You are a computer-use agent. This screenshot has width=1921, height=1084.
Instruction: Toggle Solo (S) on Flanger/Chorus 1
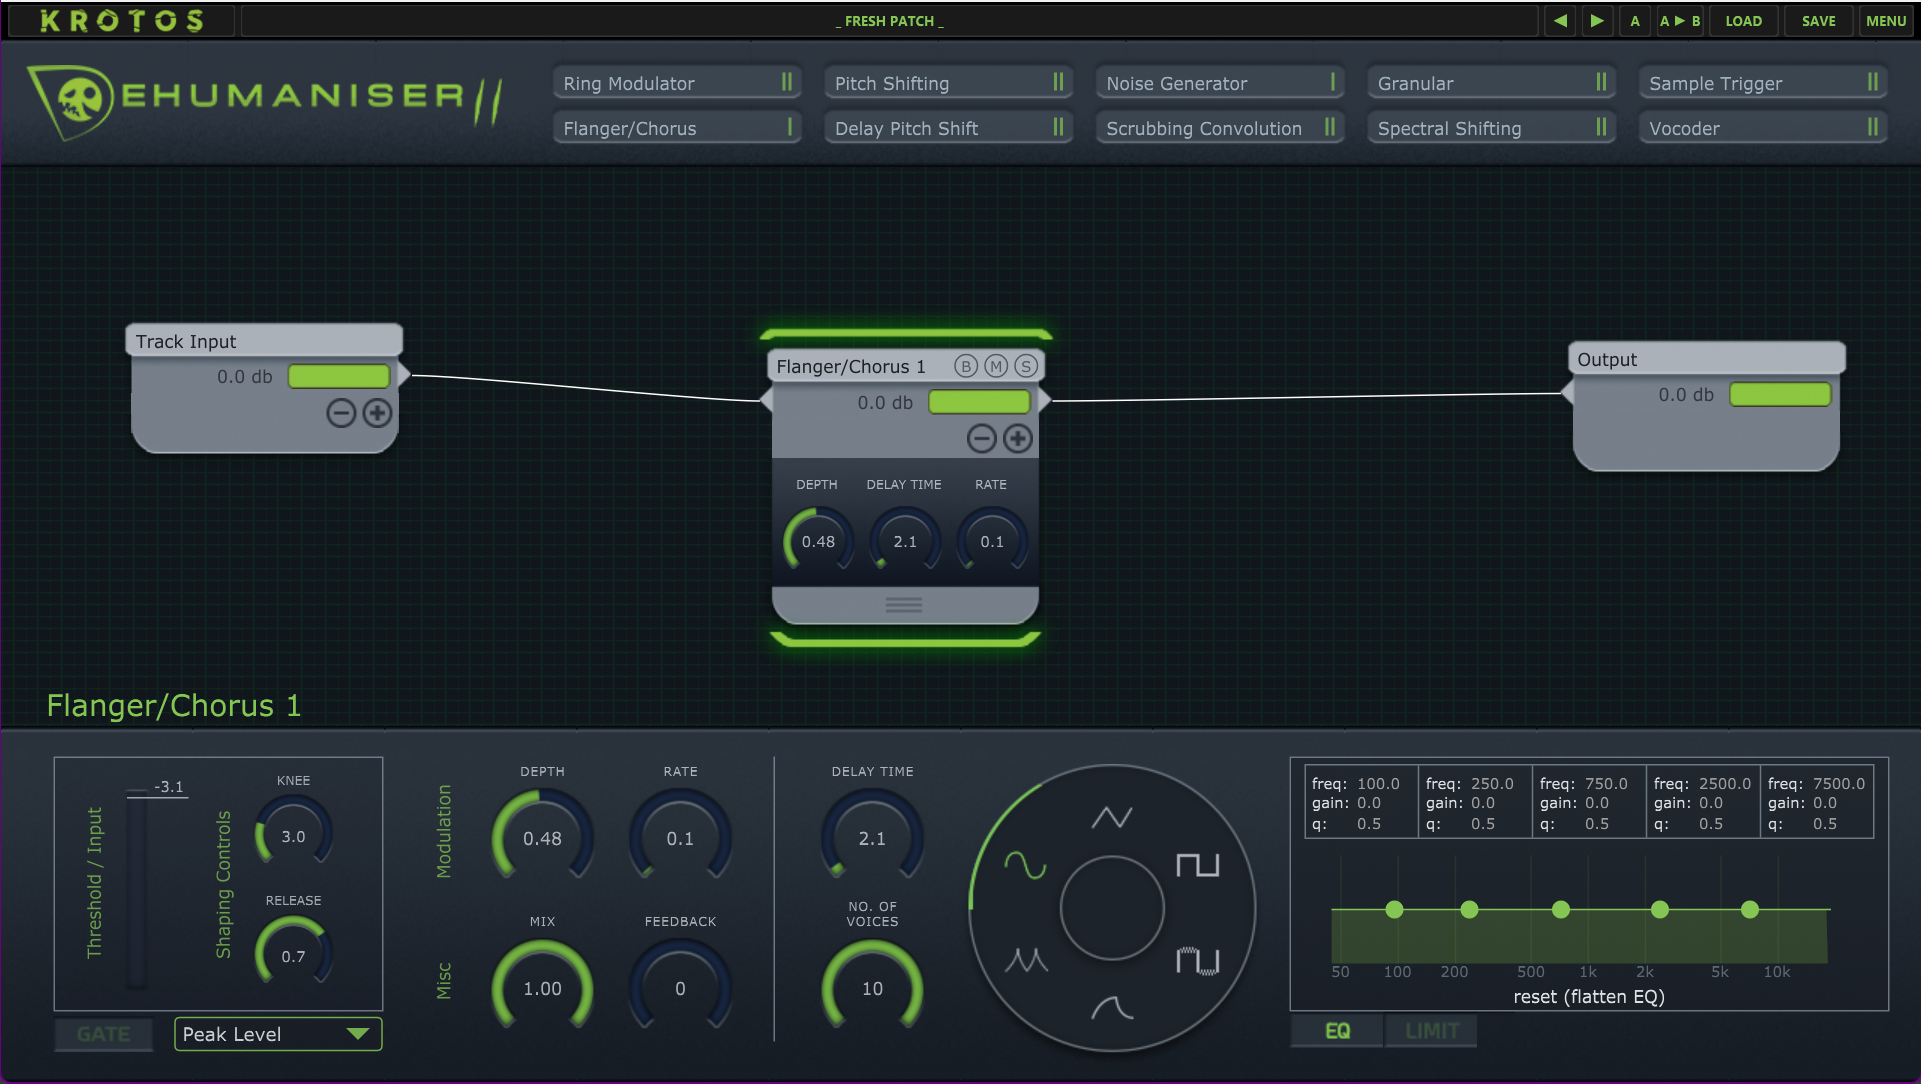pyautogui.click(x=1026, y=366)
